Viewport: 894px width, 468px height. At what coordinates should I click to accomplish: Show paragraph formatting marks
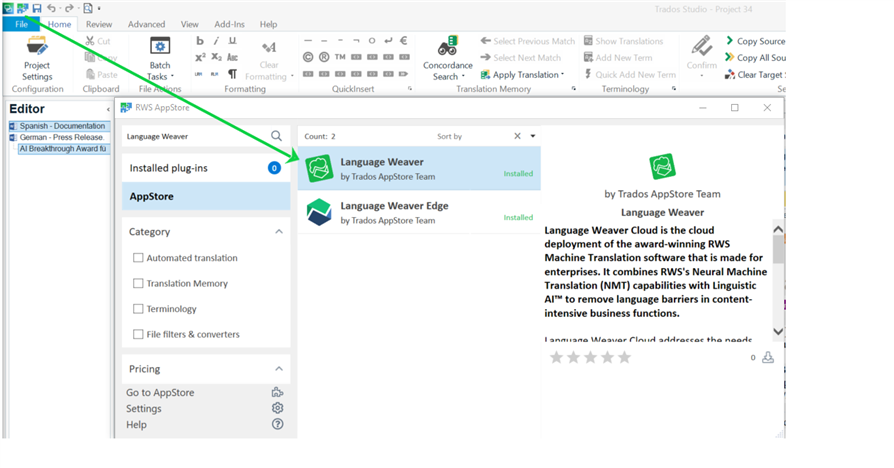tap(232, 74)
